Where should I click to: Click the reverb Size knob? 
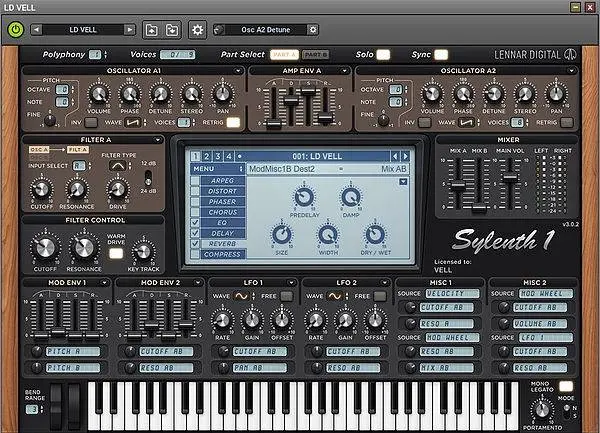pyautogui.click(x=282, y=235)
